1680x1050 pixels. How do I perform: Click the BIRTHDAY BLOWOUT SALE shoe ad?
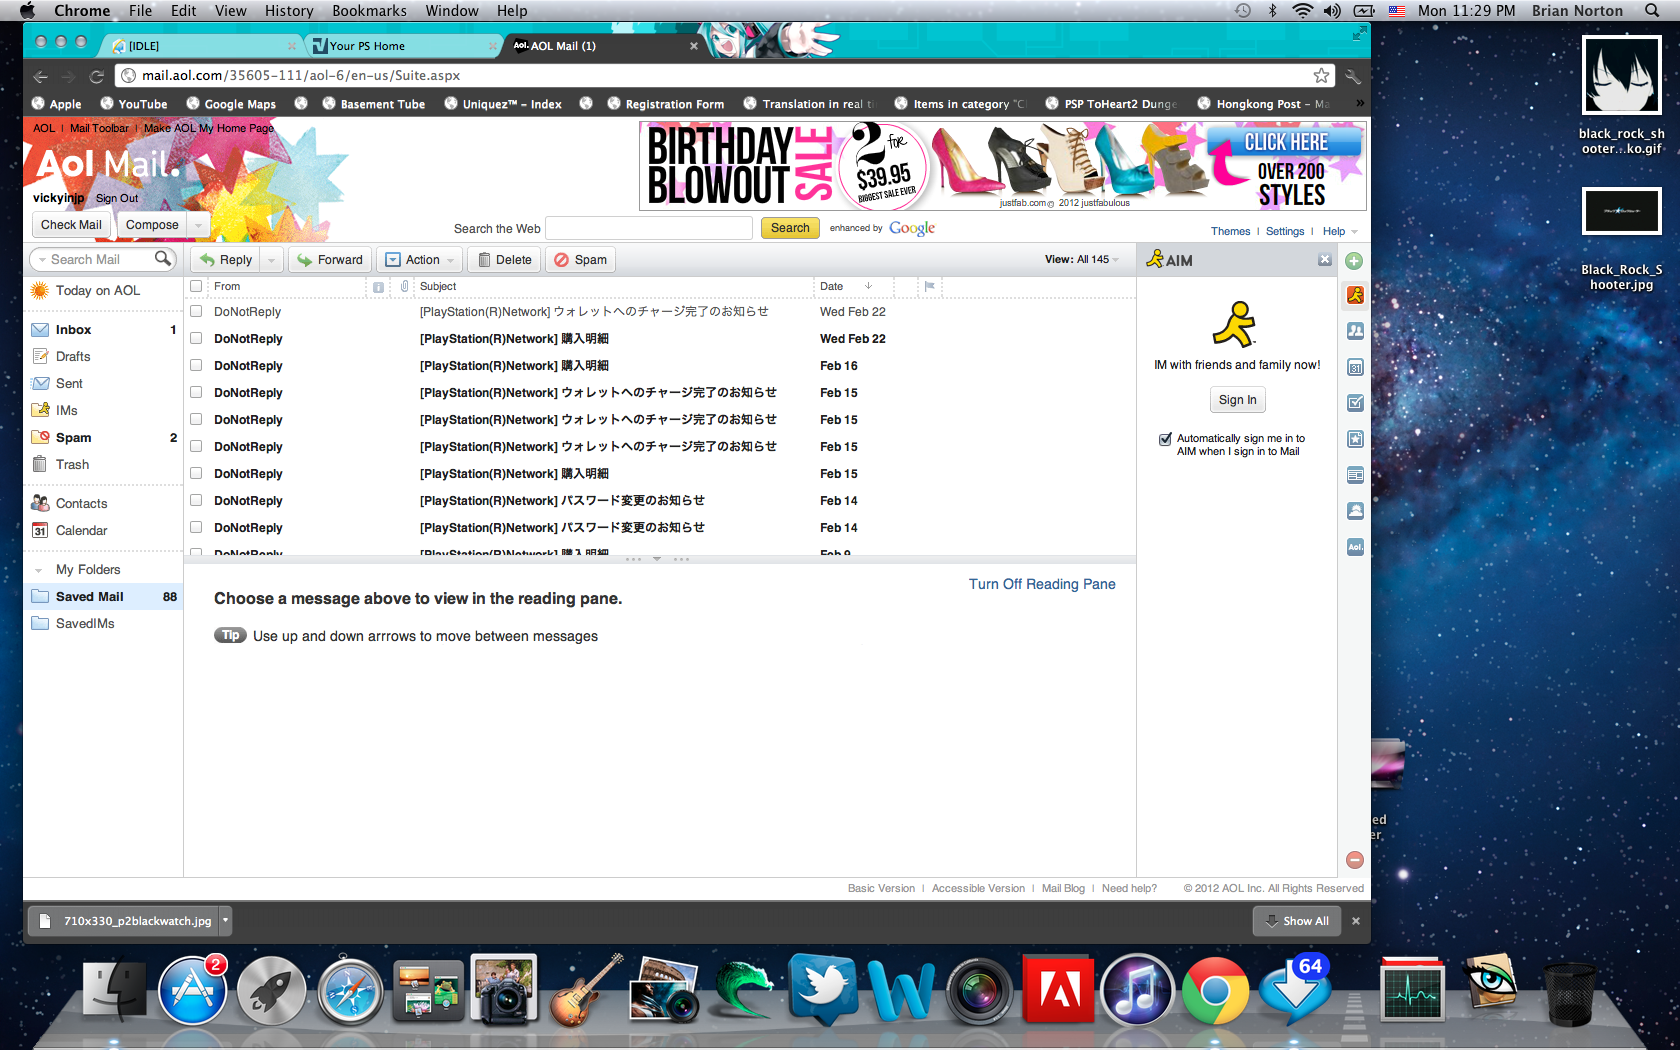pyautogui.click(x=1002, y=166)
